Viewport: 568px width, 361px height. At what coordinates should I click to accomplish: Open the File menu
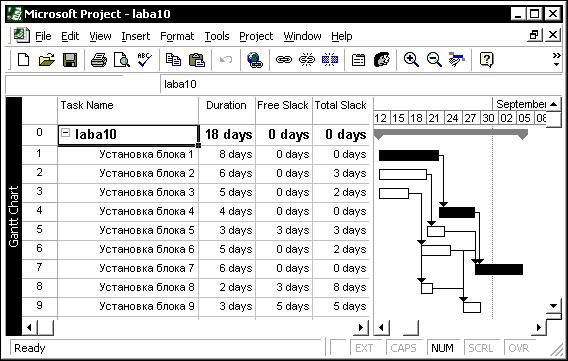(43, 36)
